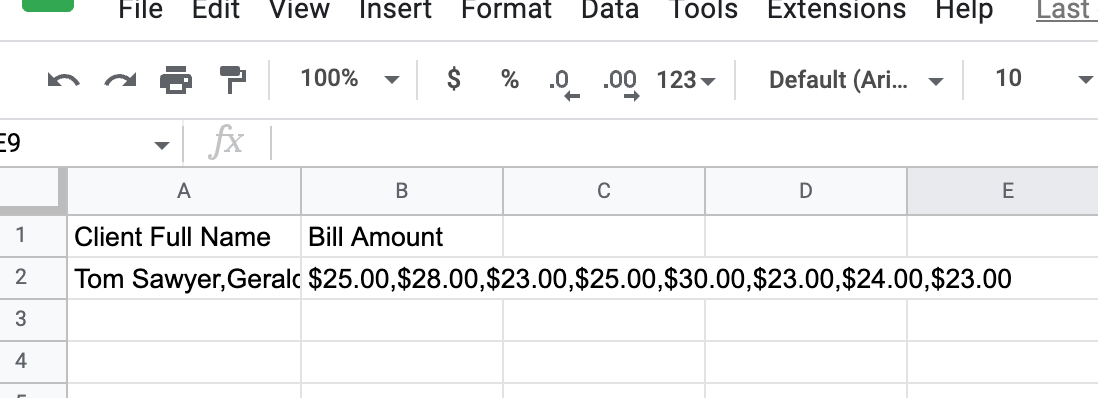1098x398 pixels.
Task: Click inside the formula bar input
Action: click(686, 144)
